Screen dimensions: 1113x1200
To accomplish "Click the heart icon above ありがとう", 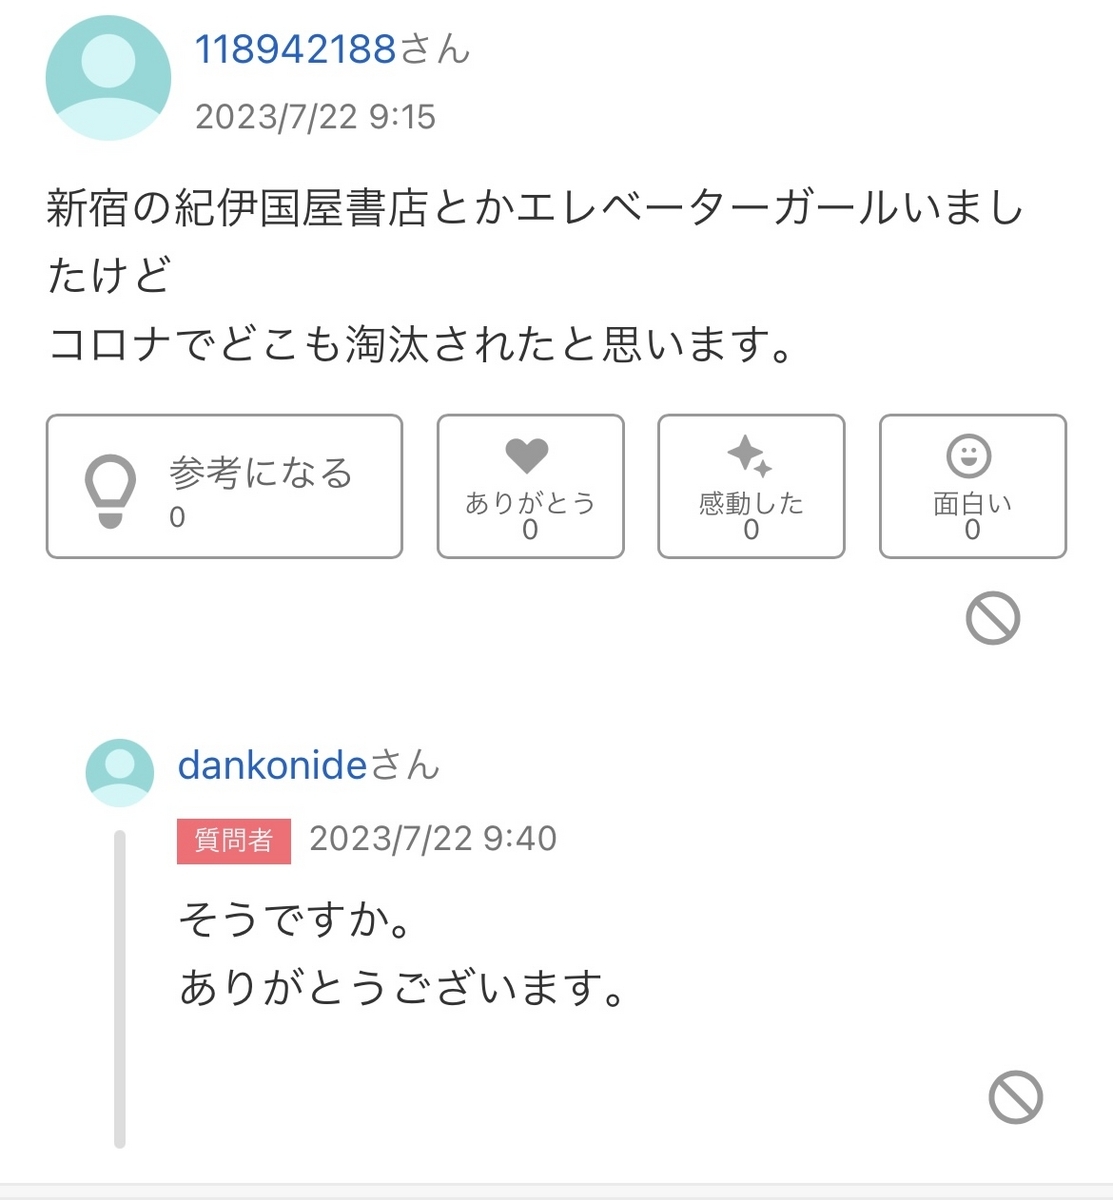I will pyautogui.click(x=527, y=456).
